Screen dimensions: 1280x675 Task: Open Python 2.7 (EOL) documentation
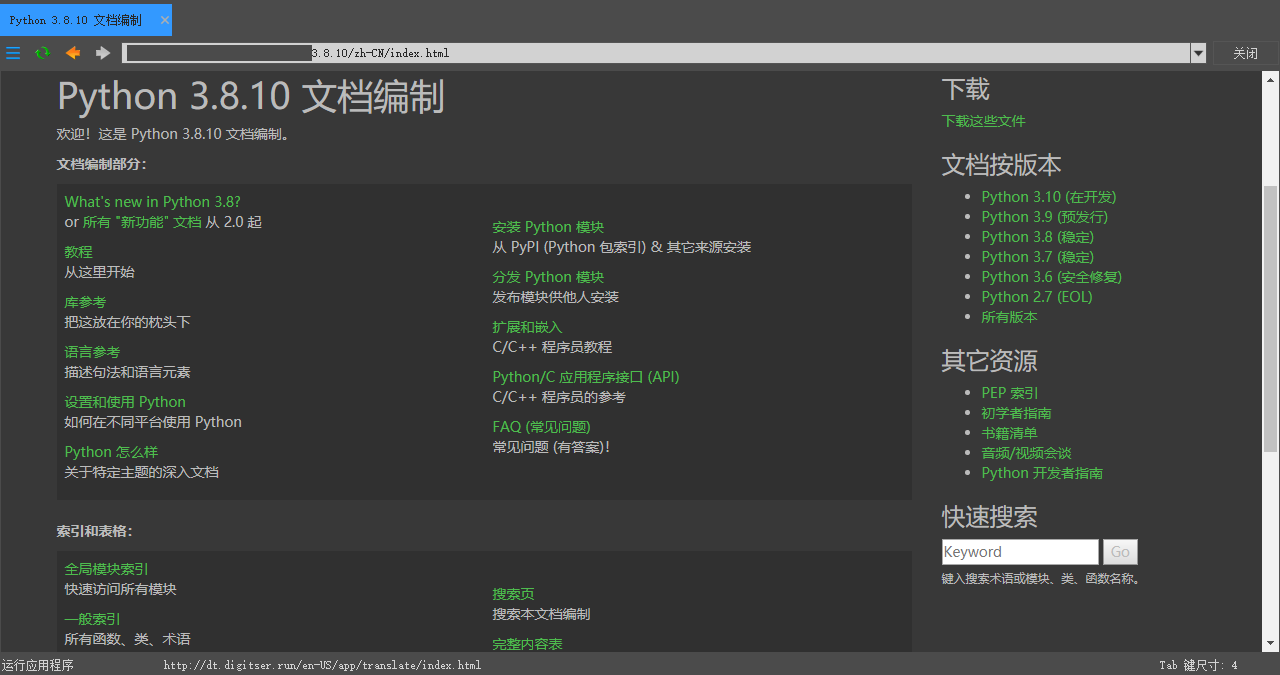click(1036, 296)
